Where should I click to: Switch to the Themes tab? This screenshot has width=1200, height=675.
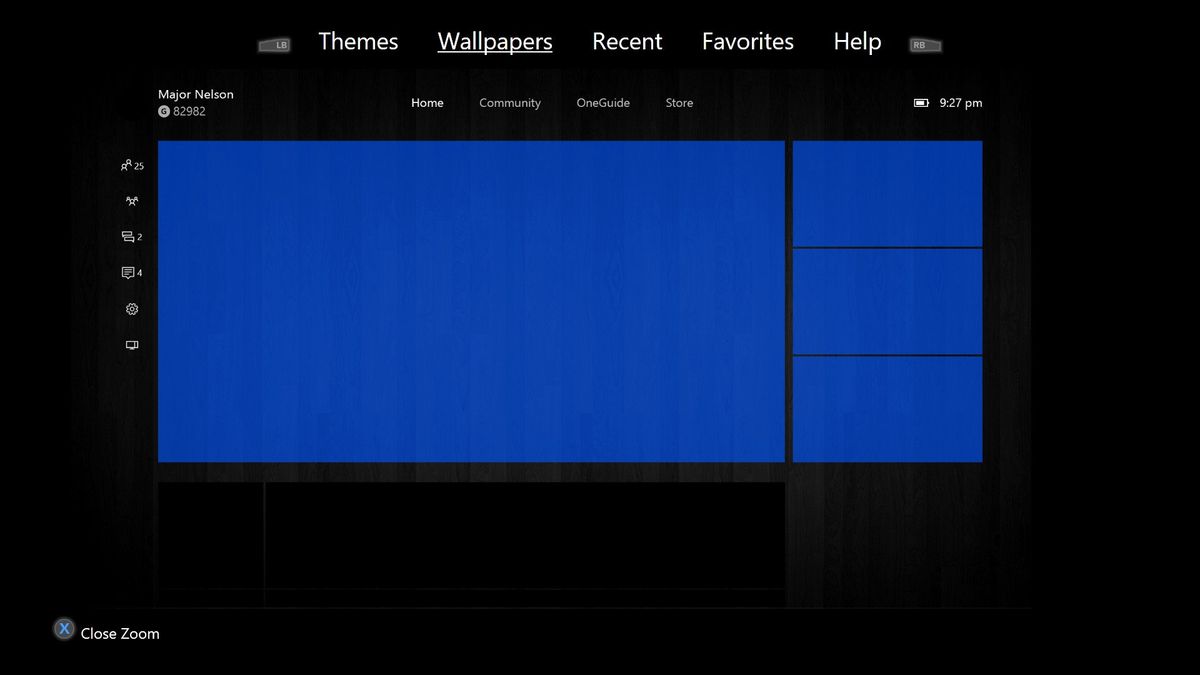[x=358, y=41]
